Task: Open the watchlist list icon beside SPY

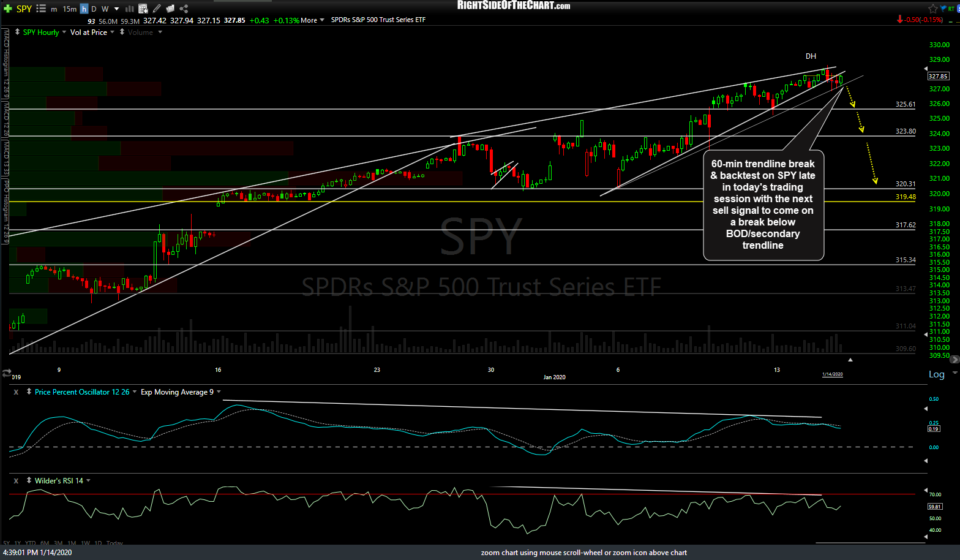Action: [x=41, y=9]
